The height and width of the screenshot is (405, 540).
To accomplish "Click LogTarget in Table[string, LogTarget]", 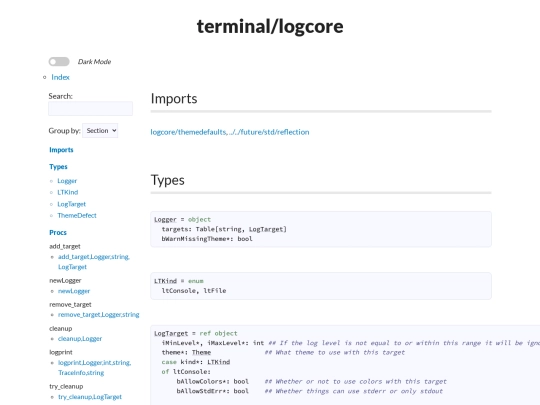I will click(x=267, y=229).
